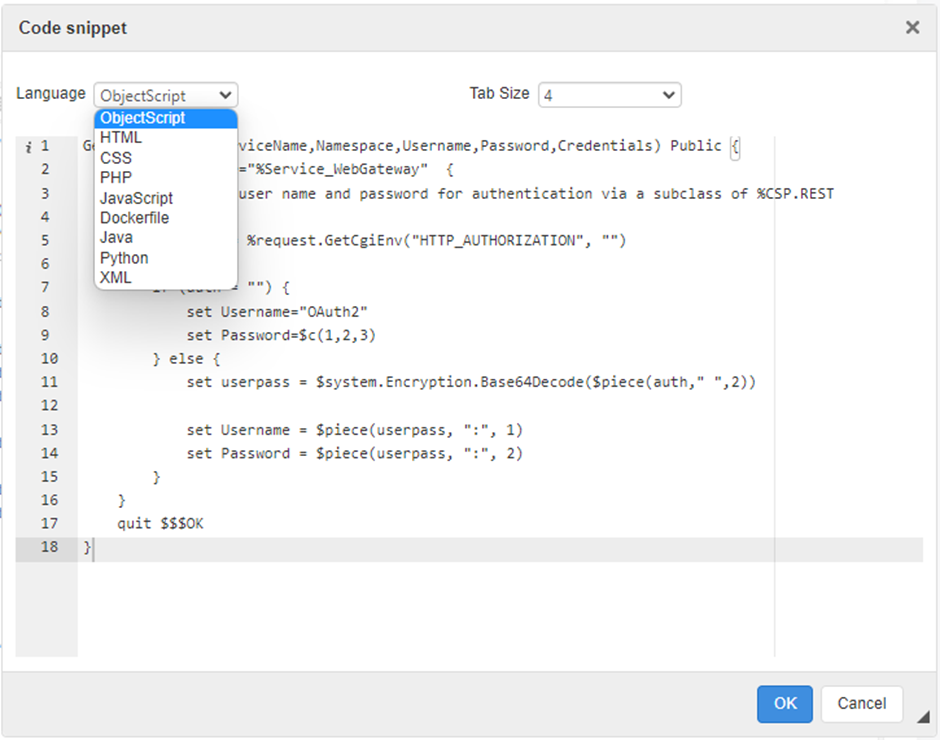
Task: Pick CSS from the language options
Action: pyautogui.click(x=116, y=158)
